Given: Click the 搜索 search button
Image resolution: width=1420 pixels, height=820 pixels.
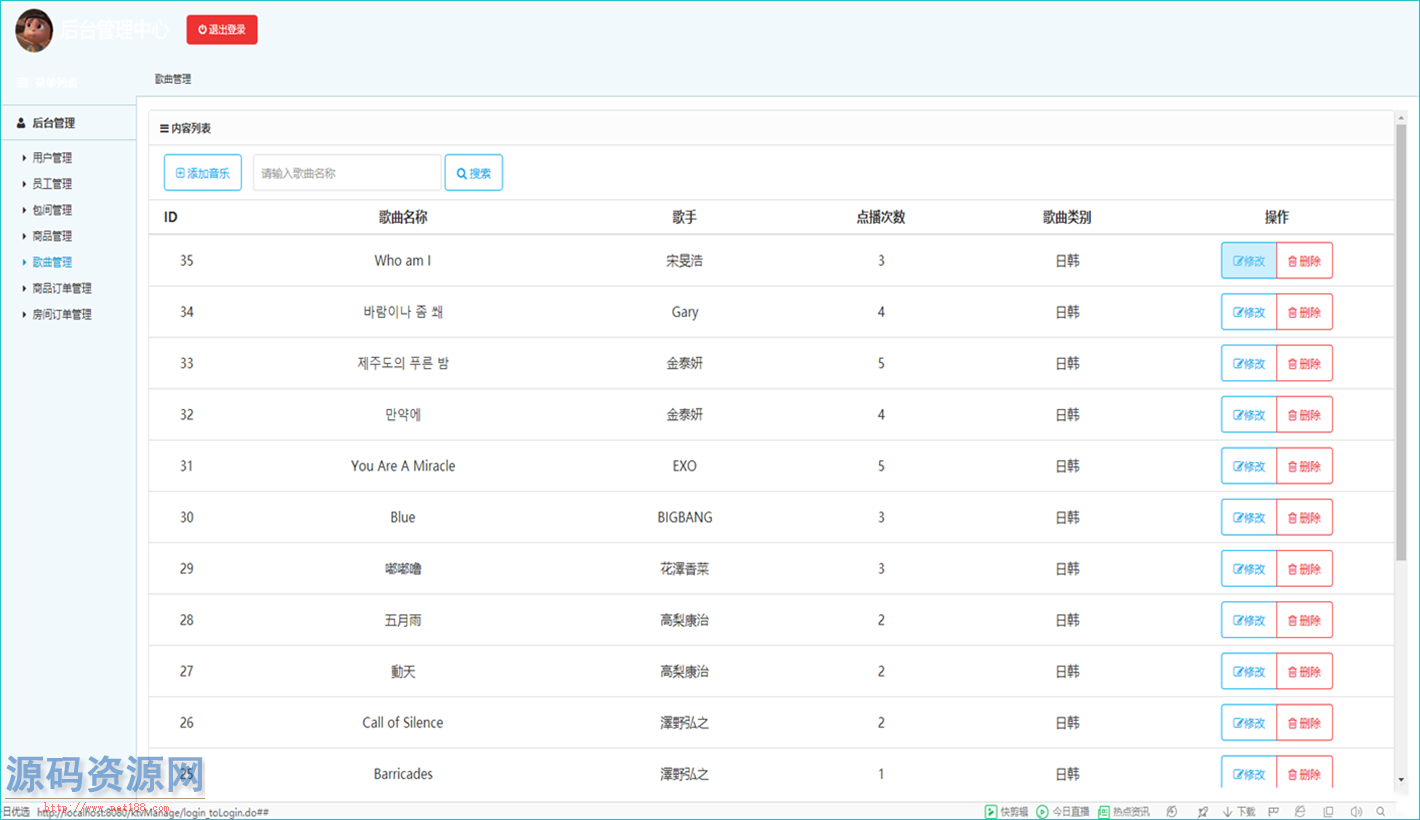Looking at the screenshot, I should (474, 173).
